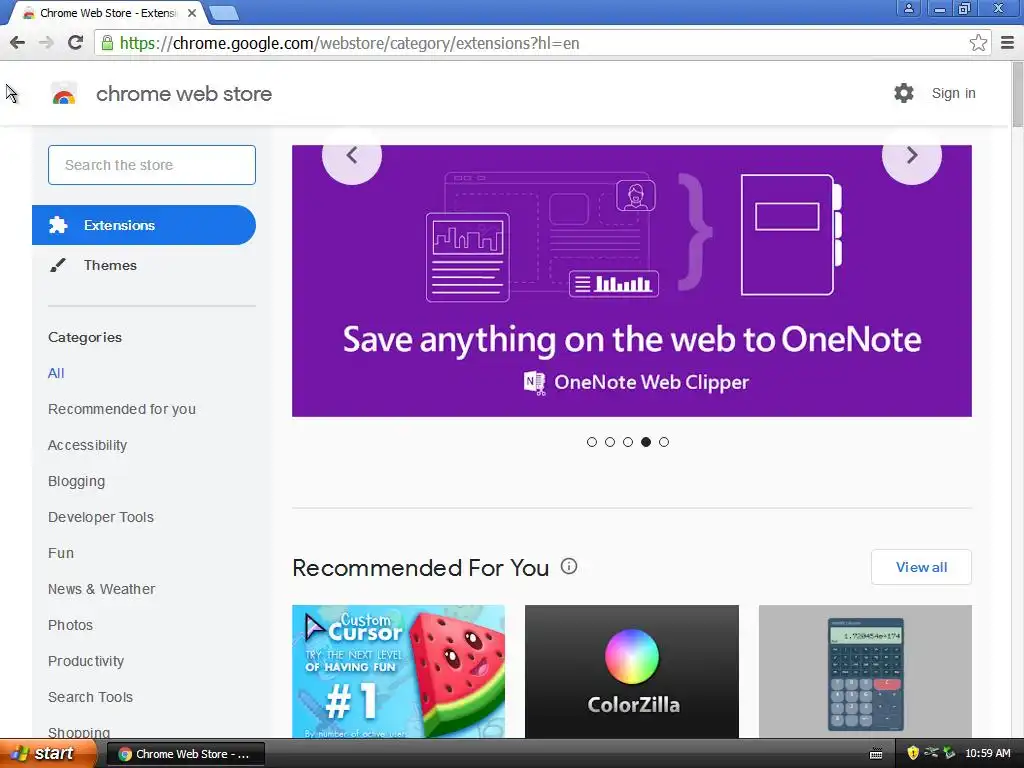Click the Search the store input field
Image resolution: width=1024 pixels, height=768 pixels.
(x=152, y=165)
